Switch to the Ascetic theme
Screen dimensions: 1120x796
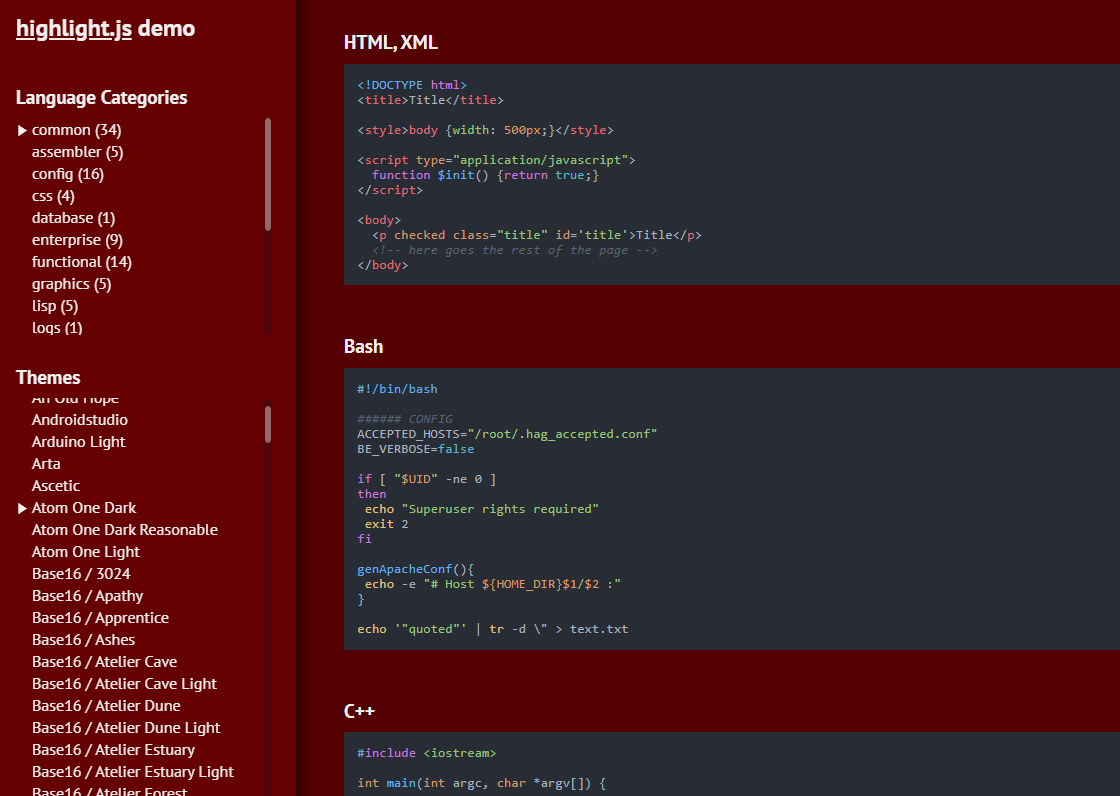tap(56, 486)
